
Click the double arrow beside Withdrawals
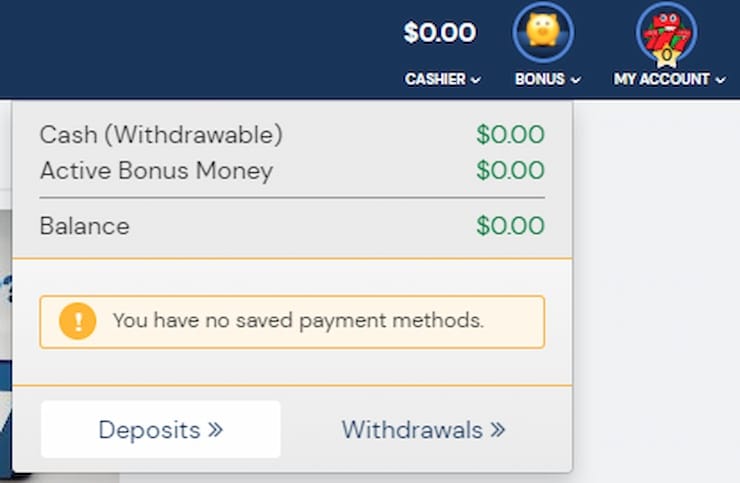tap(497, 430)
